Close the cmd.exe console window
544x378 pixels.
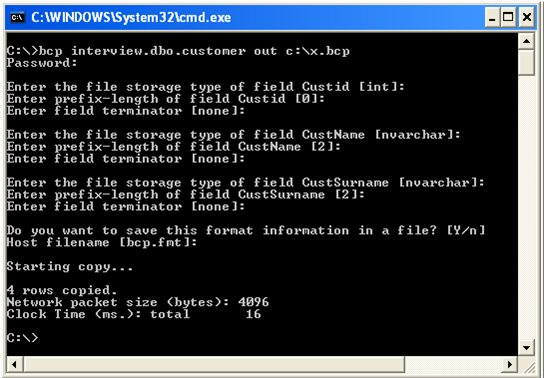527,17
